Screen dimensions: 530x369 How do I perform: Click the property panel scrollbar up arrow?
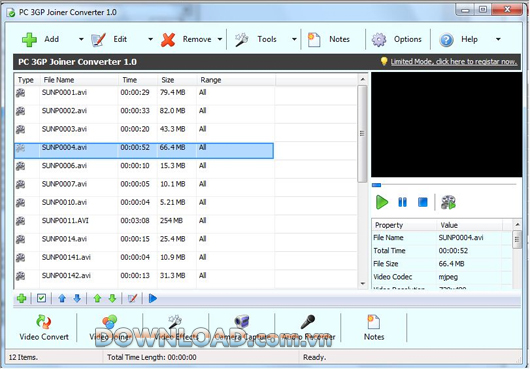tap(517, 224)
